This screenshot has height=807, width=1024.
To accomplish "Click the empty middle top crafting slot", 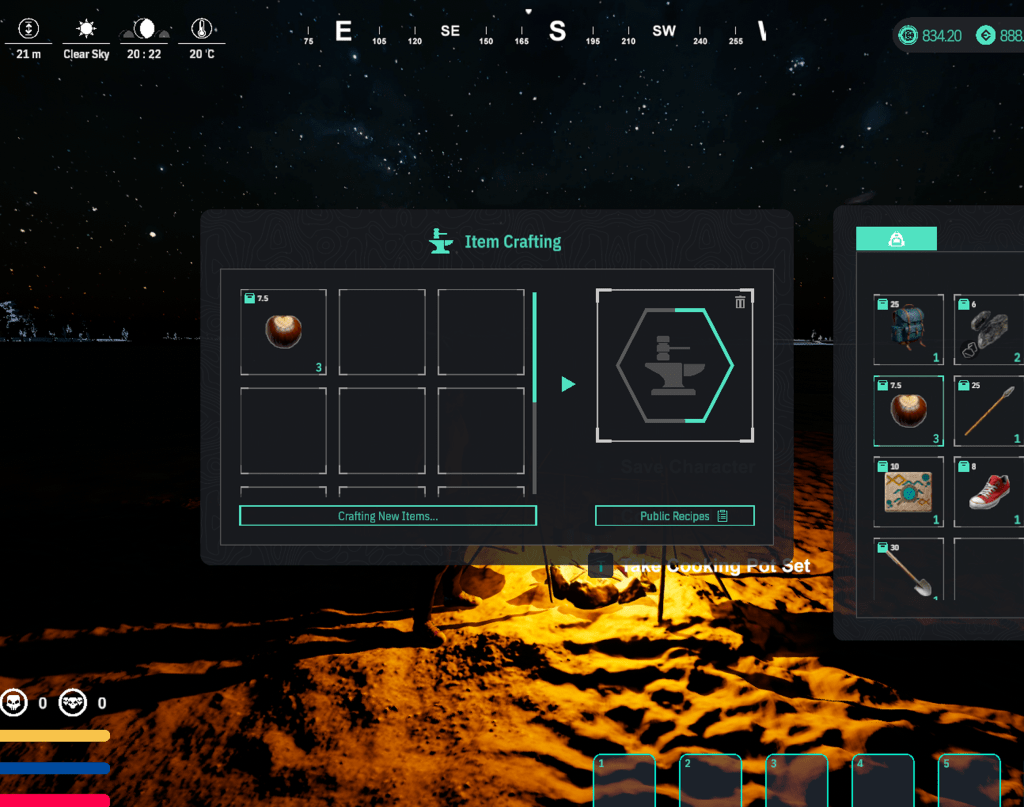I will pos(382,332).
